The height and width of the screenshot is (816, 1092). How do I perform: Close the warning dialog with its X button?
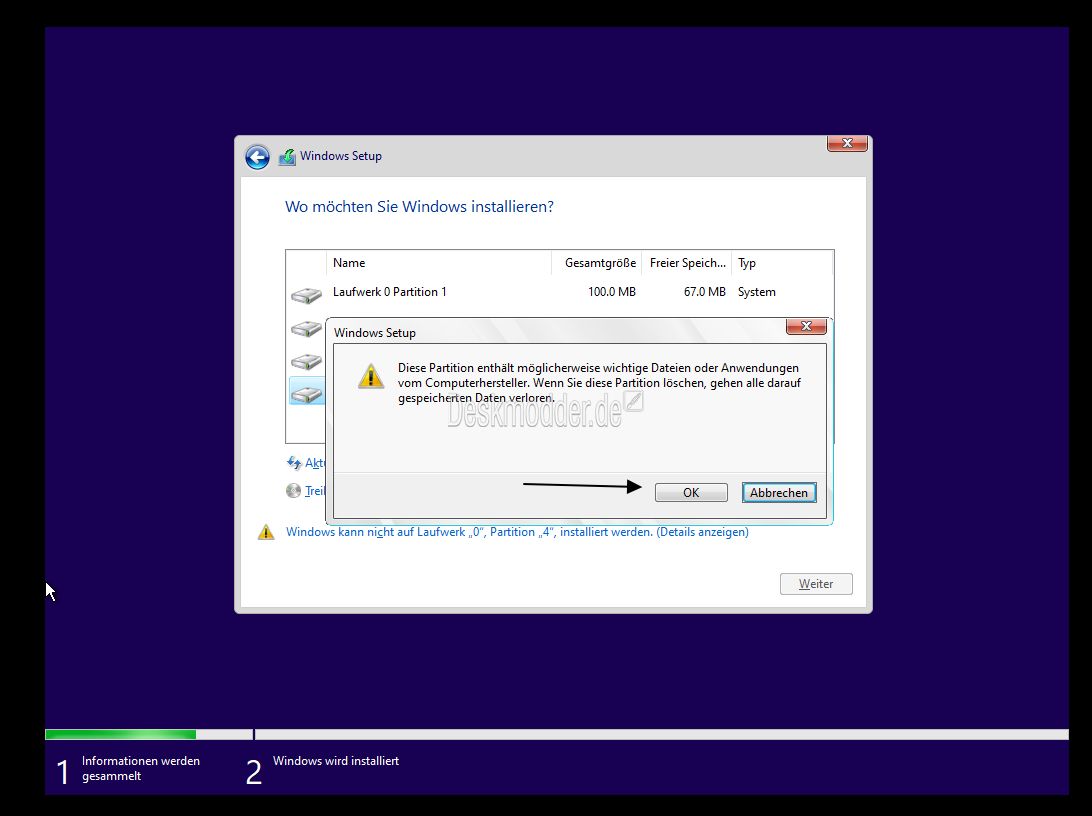point(806,326)
